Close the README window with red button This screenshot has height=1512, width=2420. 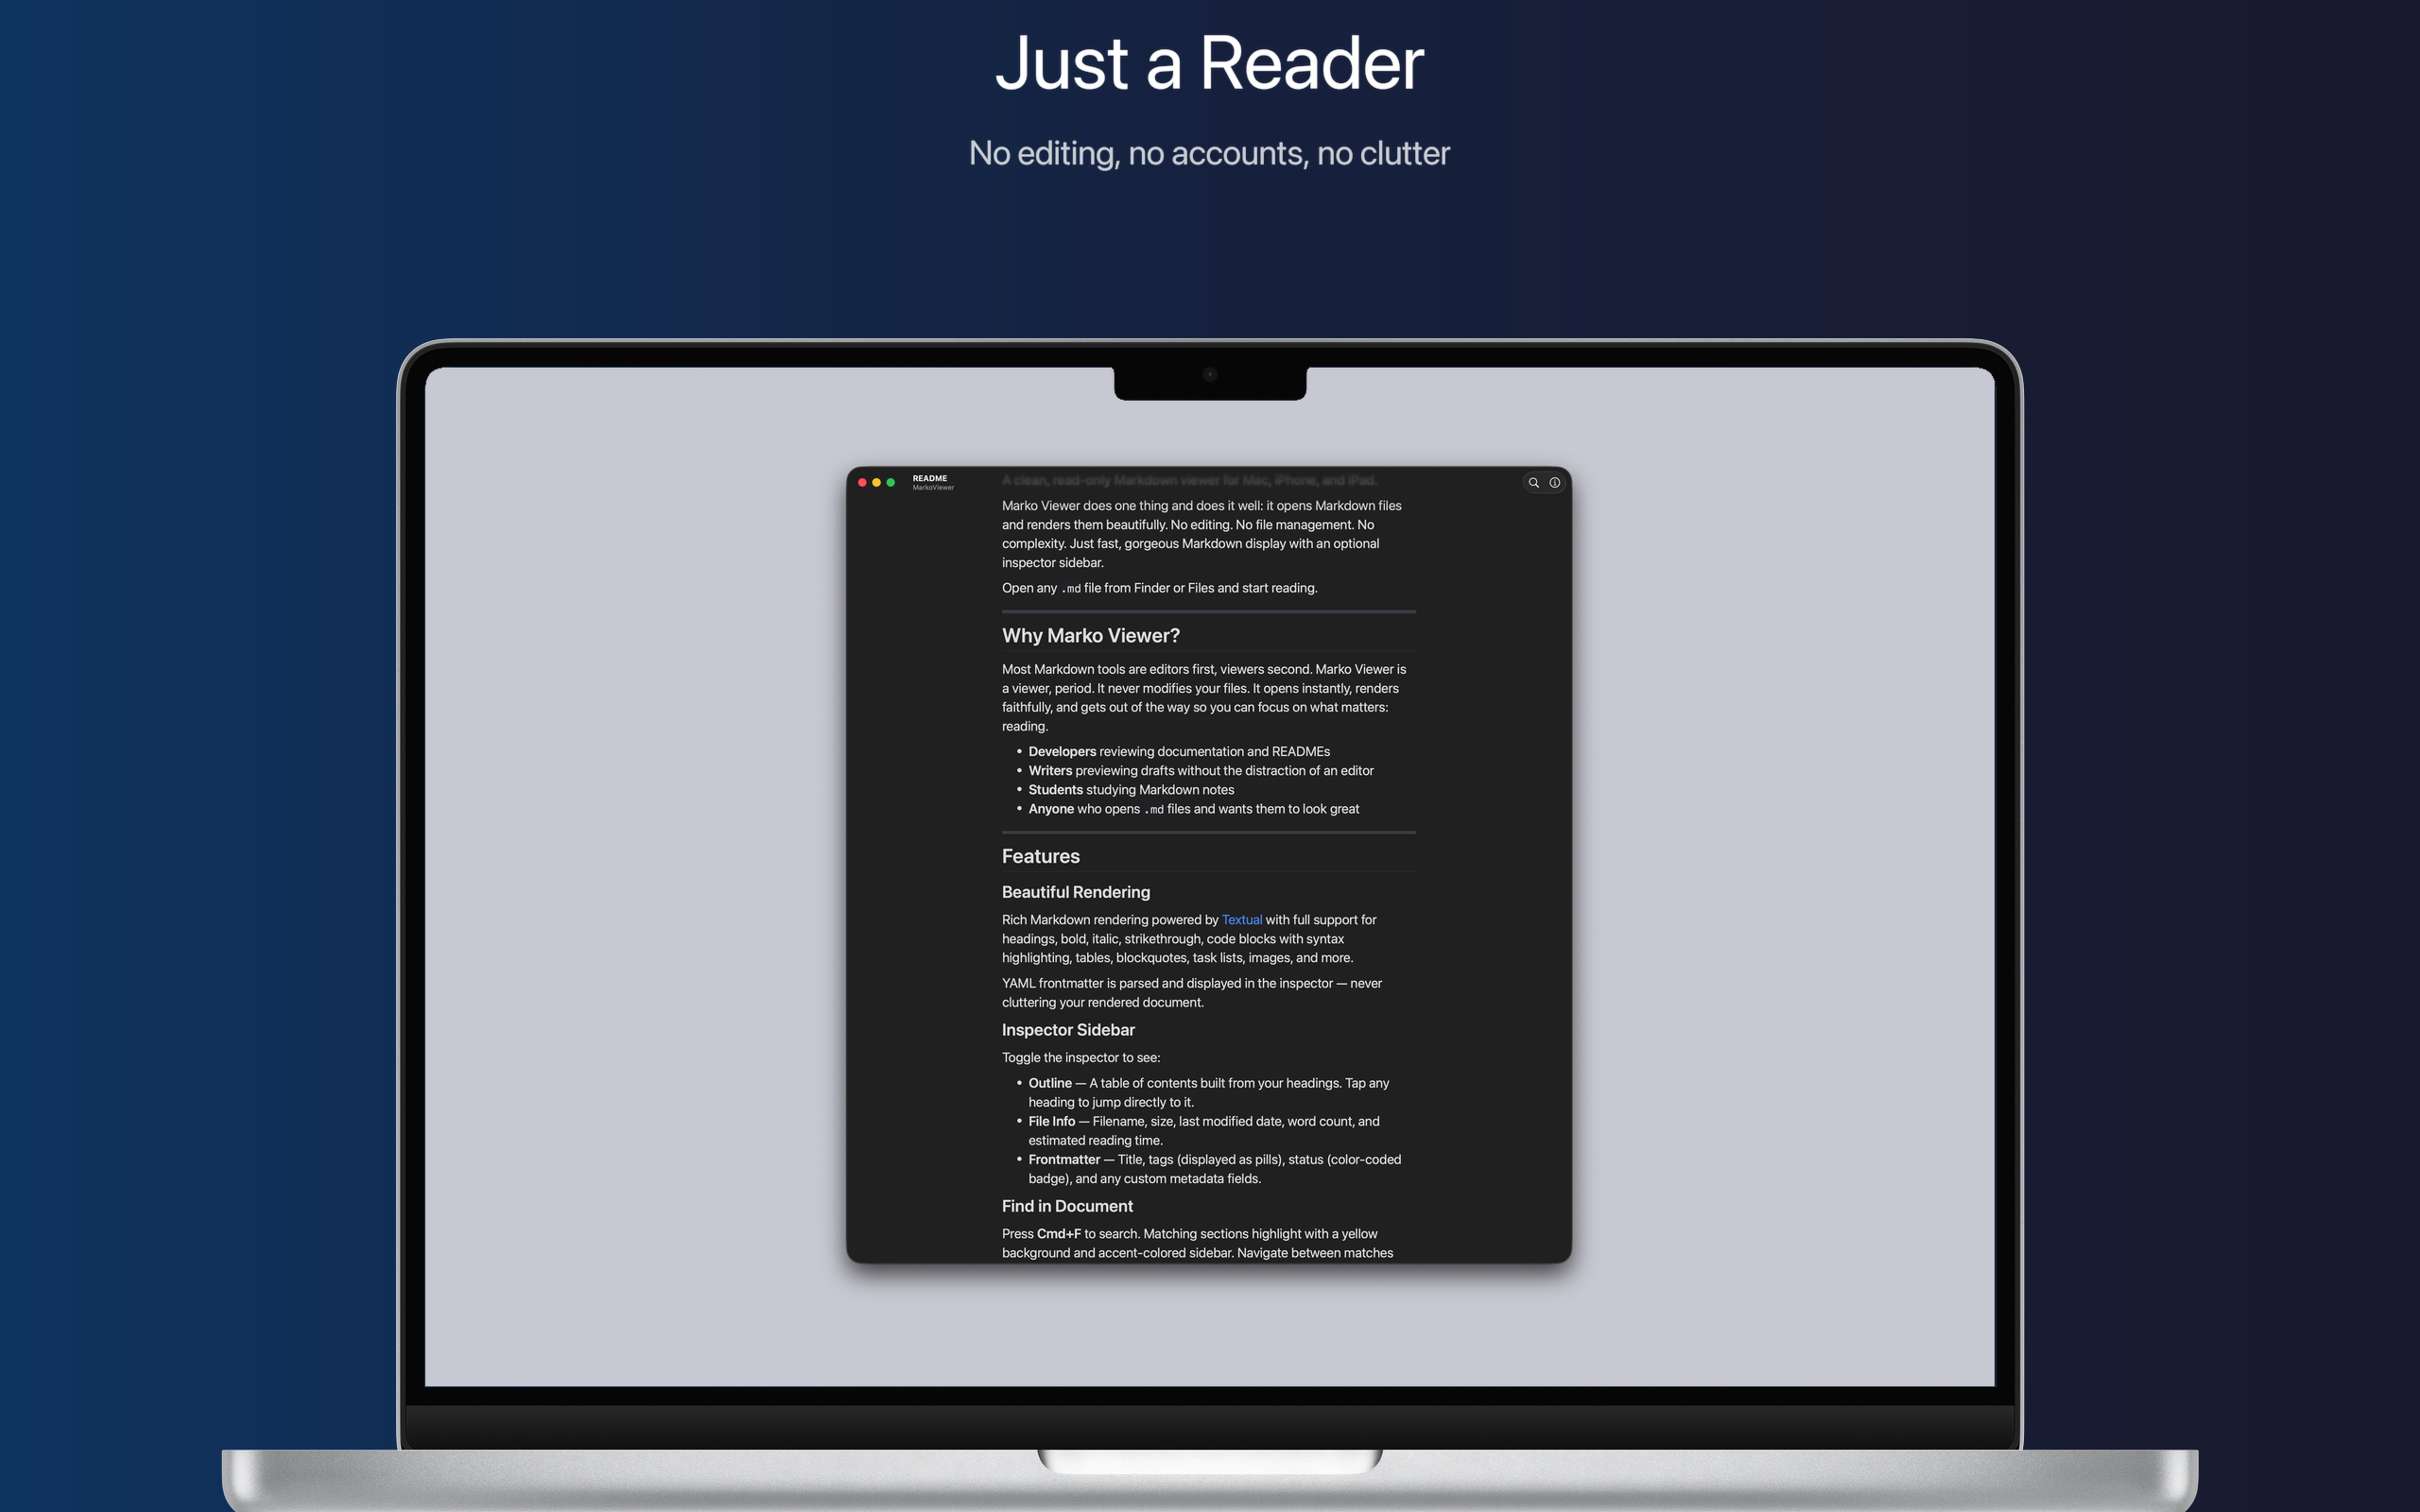(862, 483)
